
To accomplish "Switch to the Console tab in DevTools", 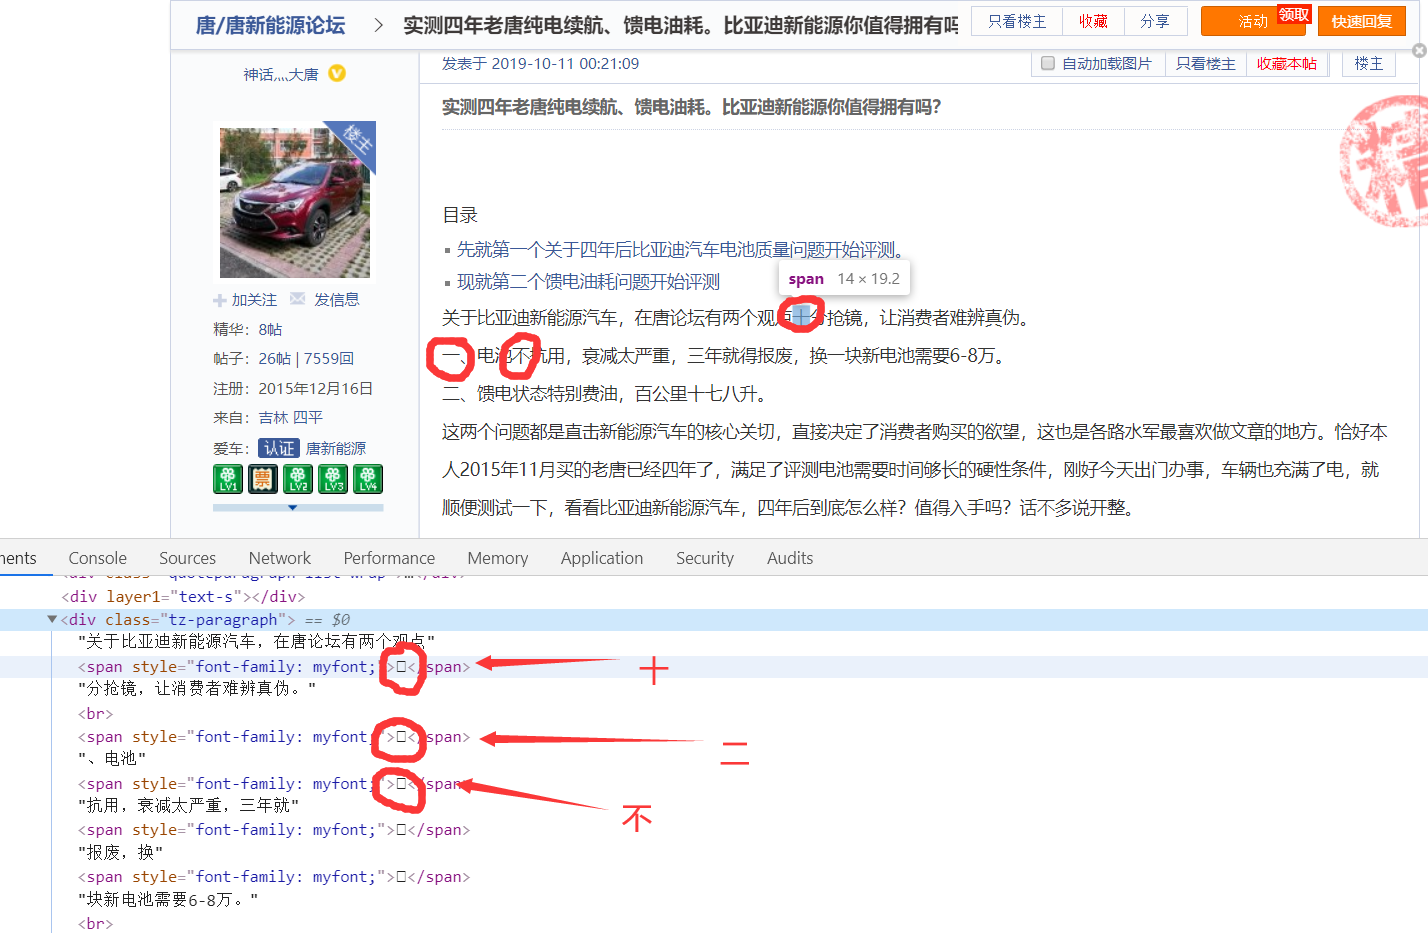I will pyautogui.click(x=97, y=558).
